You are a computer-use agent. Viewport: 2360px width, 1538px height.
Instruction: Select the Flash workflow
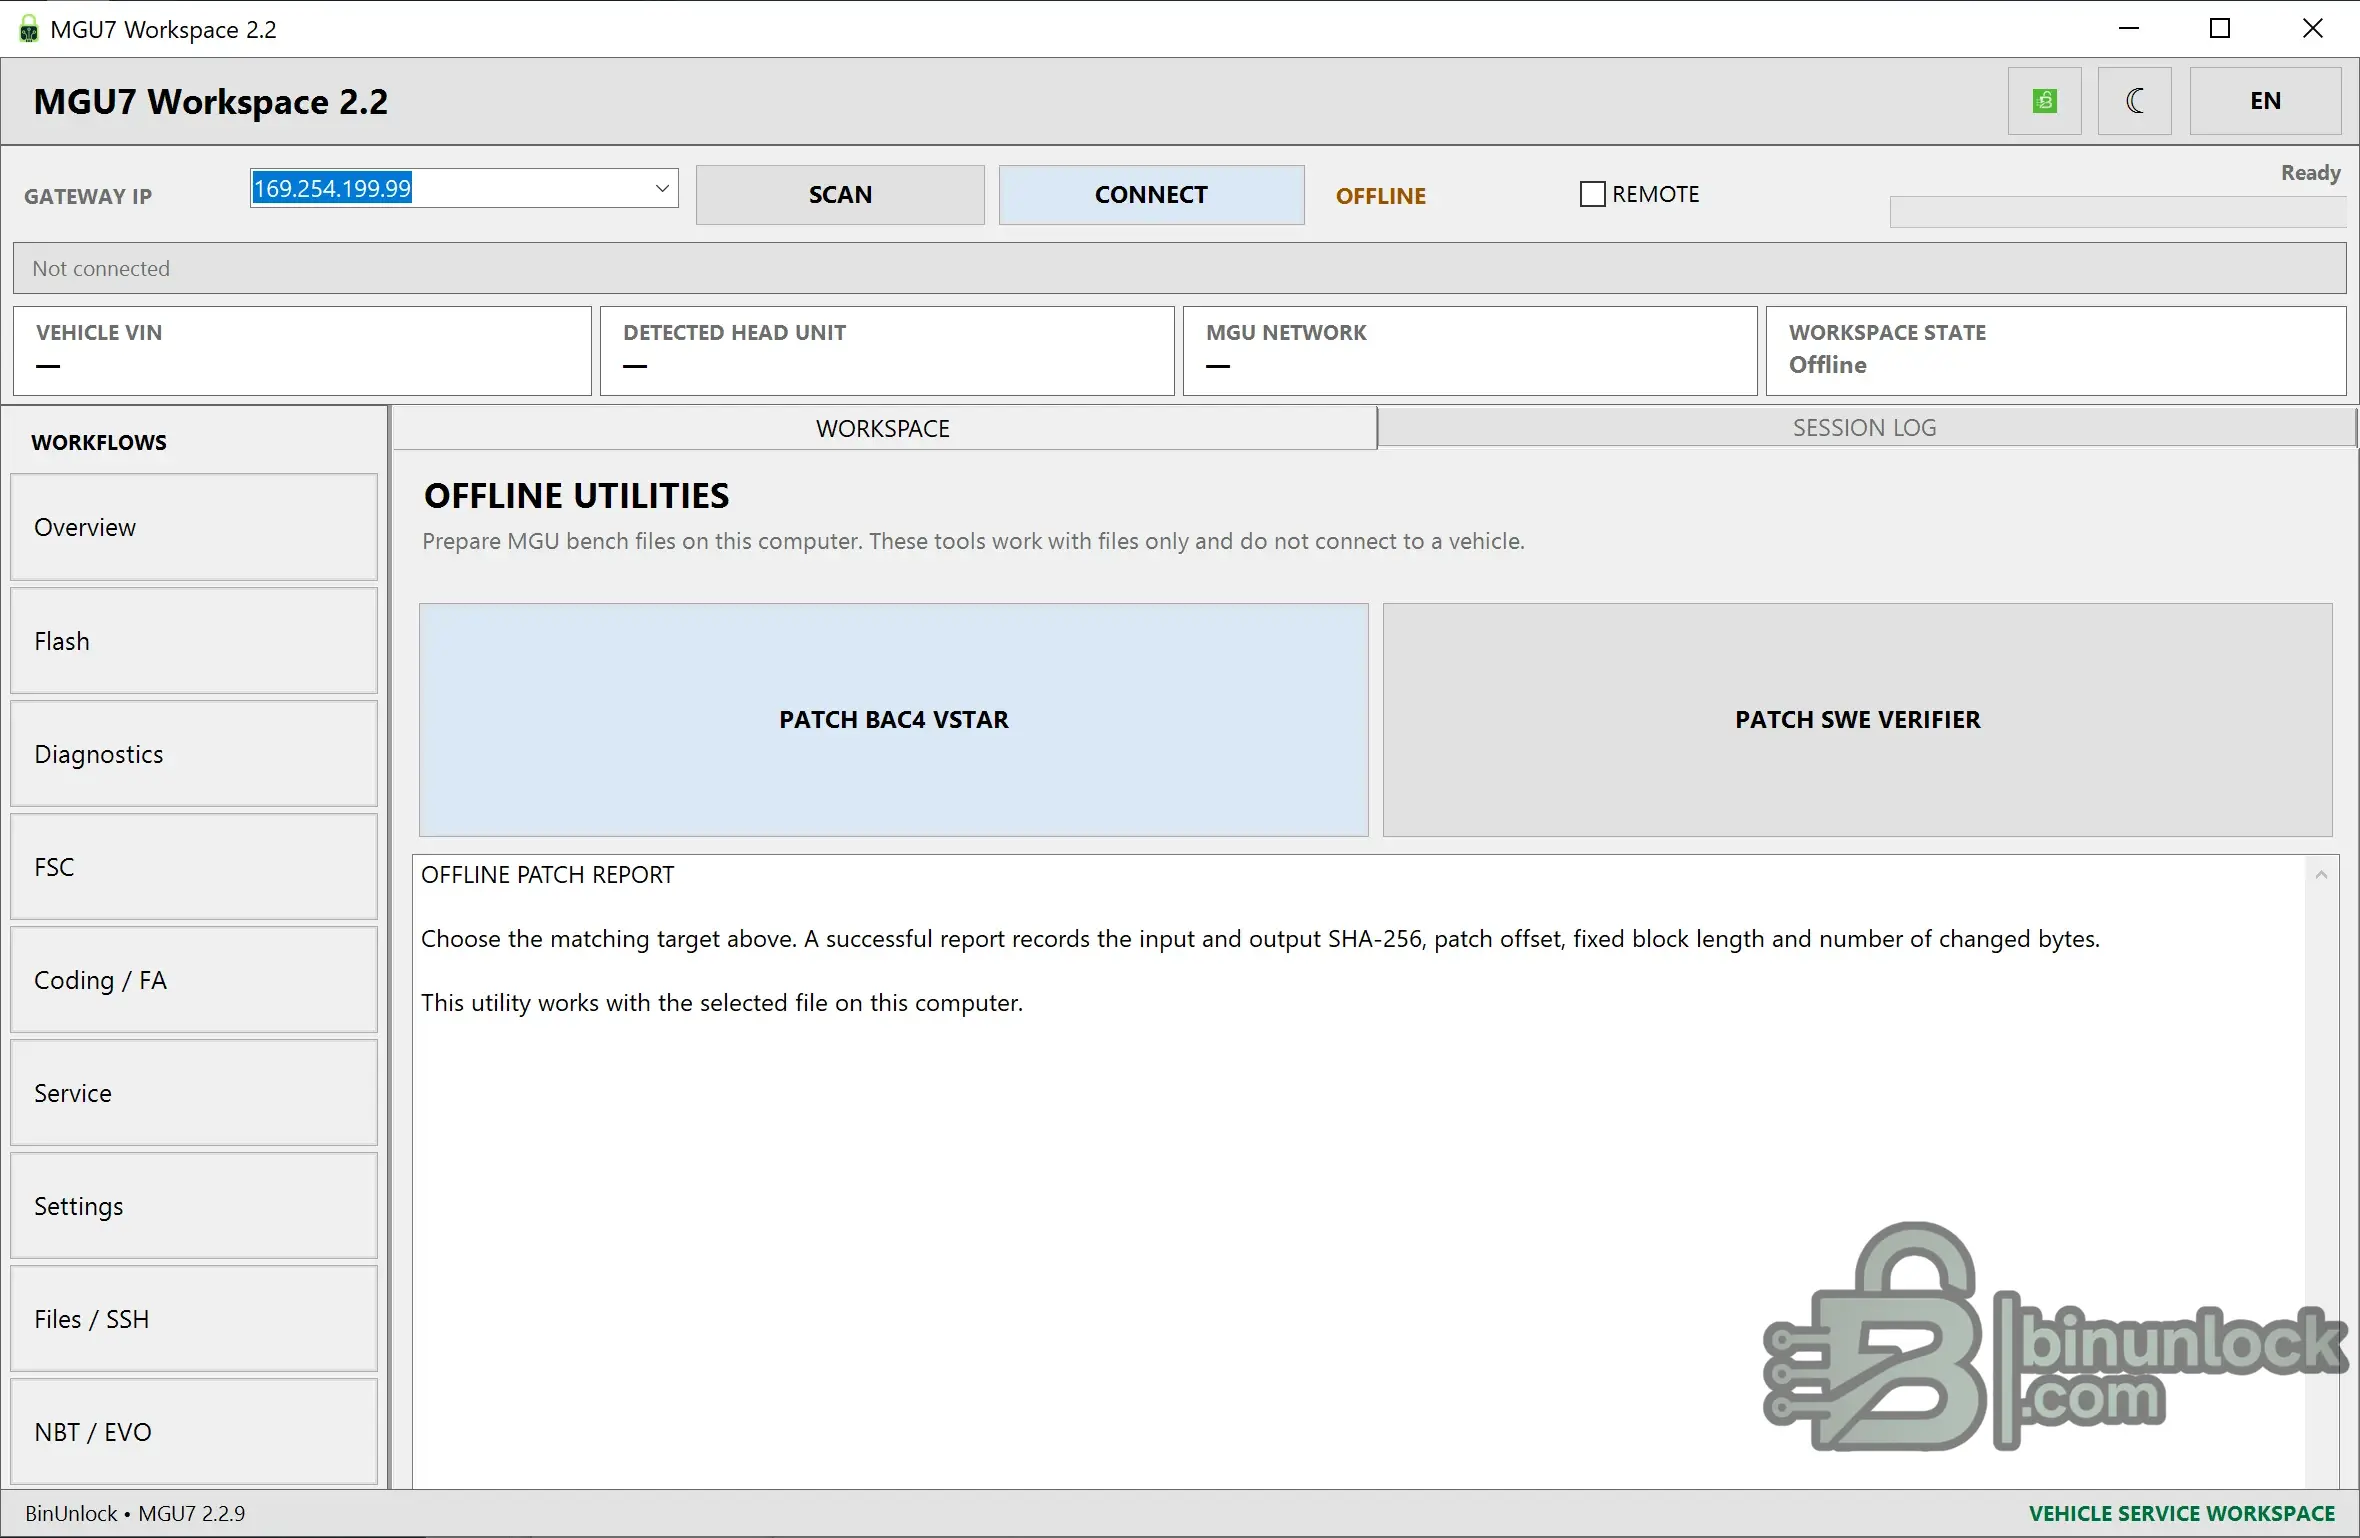pos(194,641)
